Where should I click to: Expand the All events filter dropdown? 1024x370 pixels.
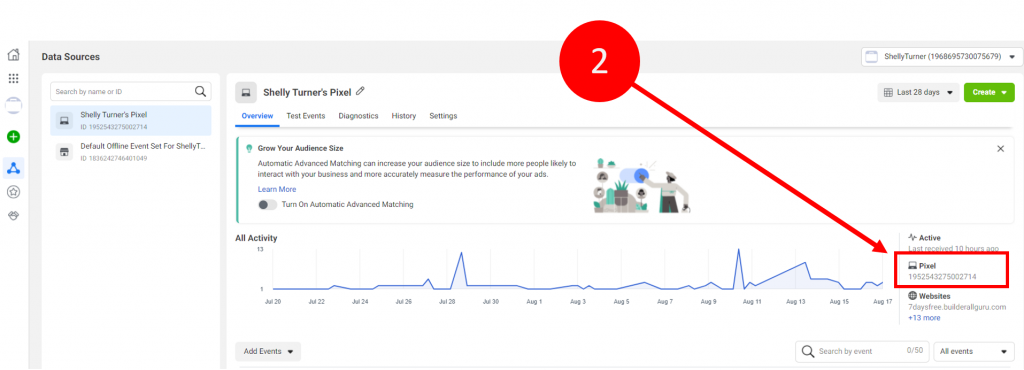[x=974, y=351]
